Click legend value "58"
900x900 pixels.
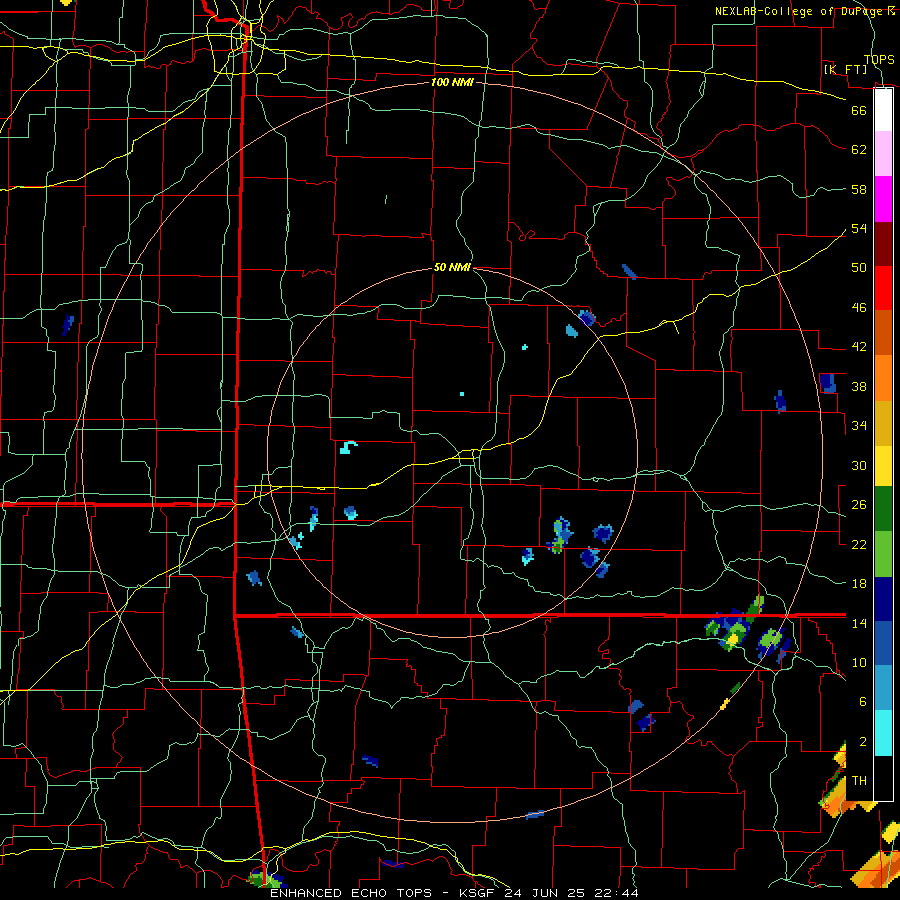(x=859, y=189)
